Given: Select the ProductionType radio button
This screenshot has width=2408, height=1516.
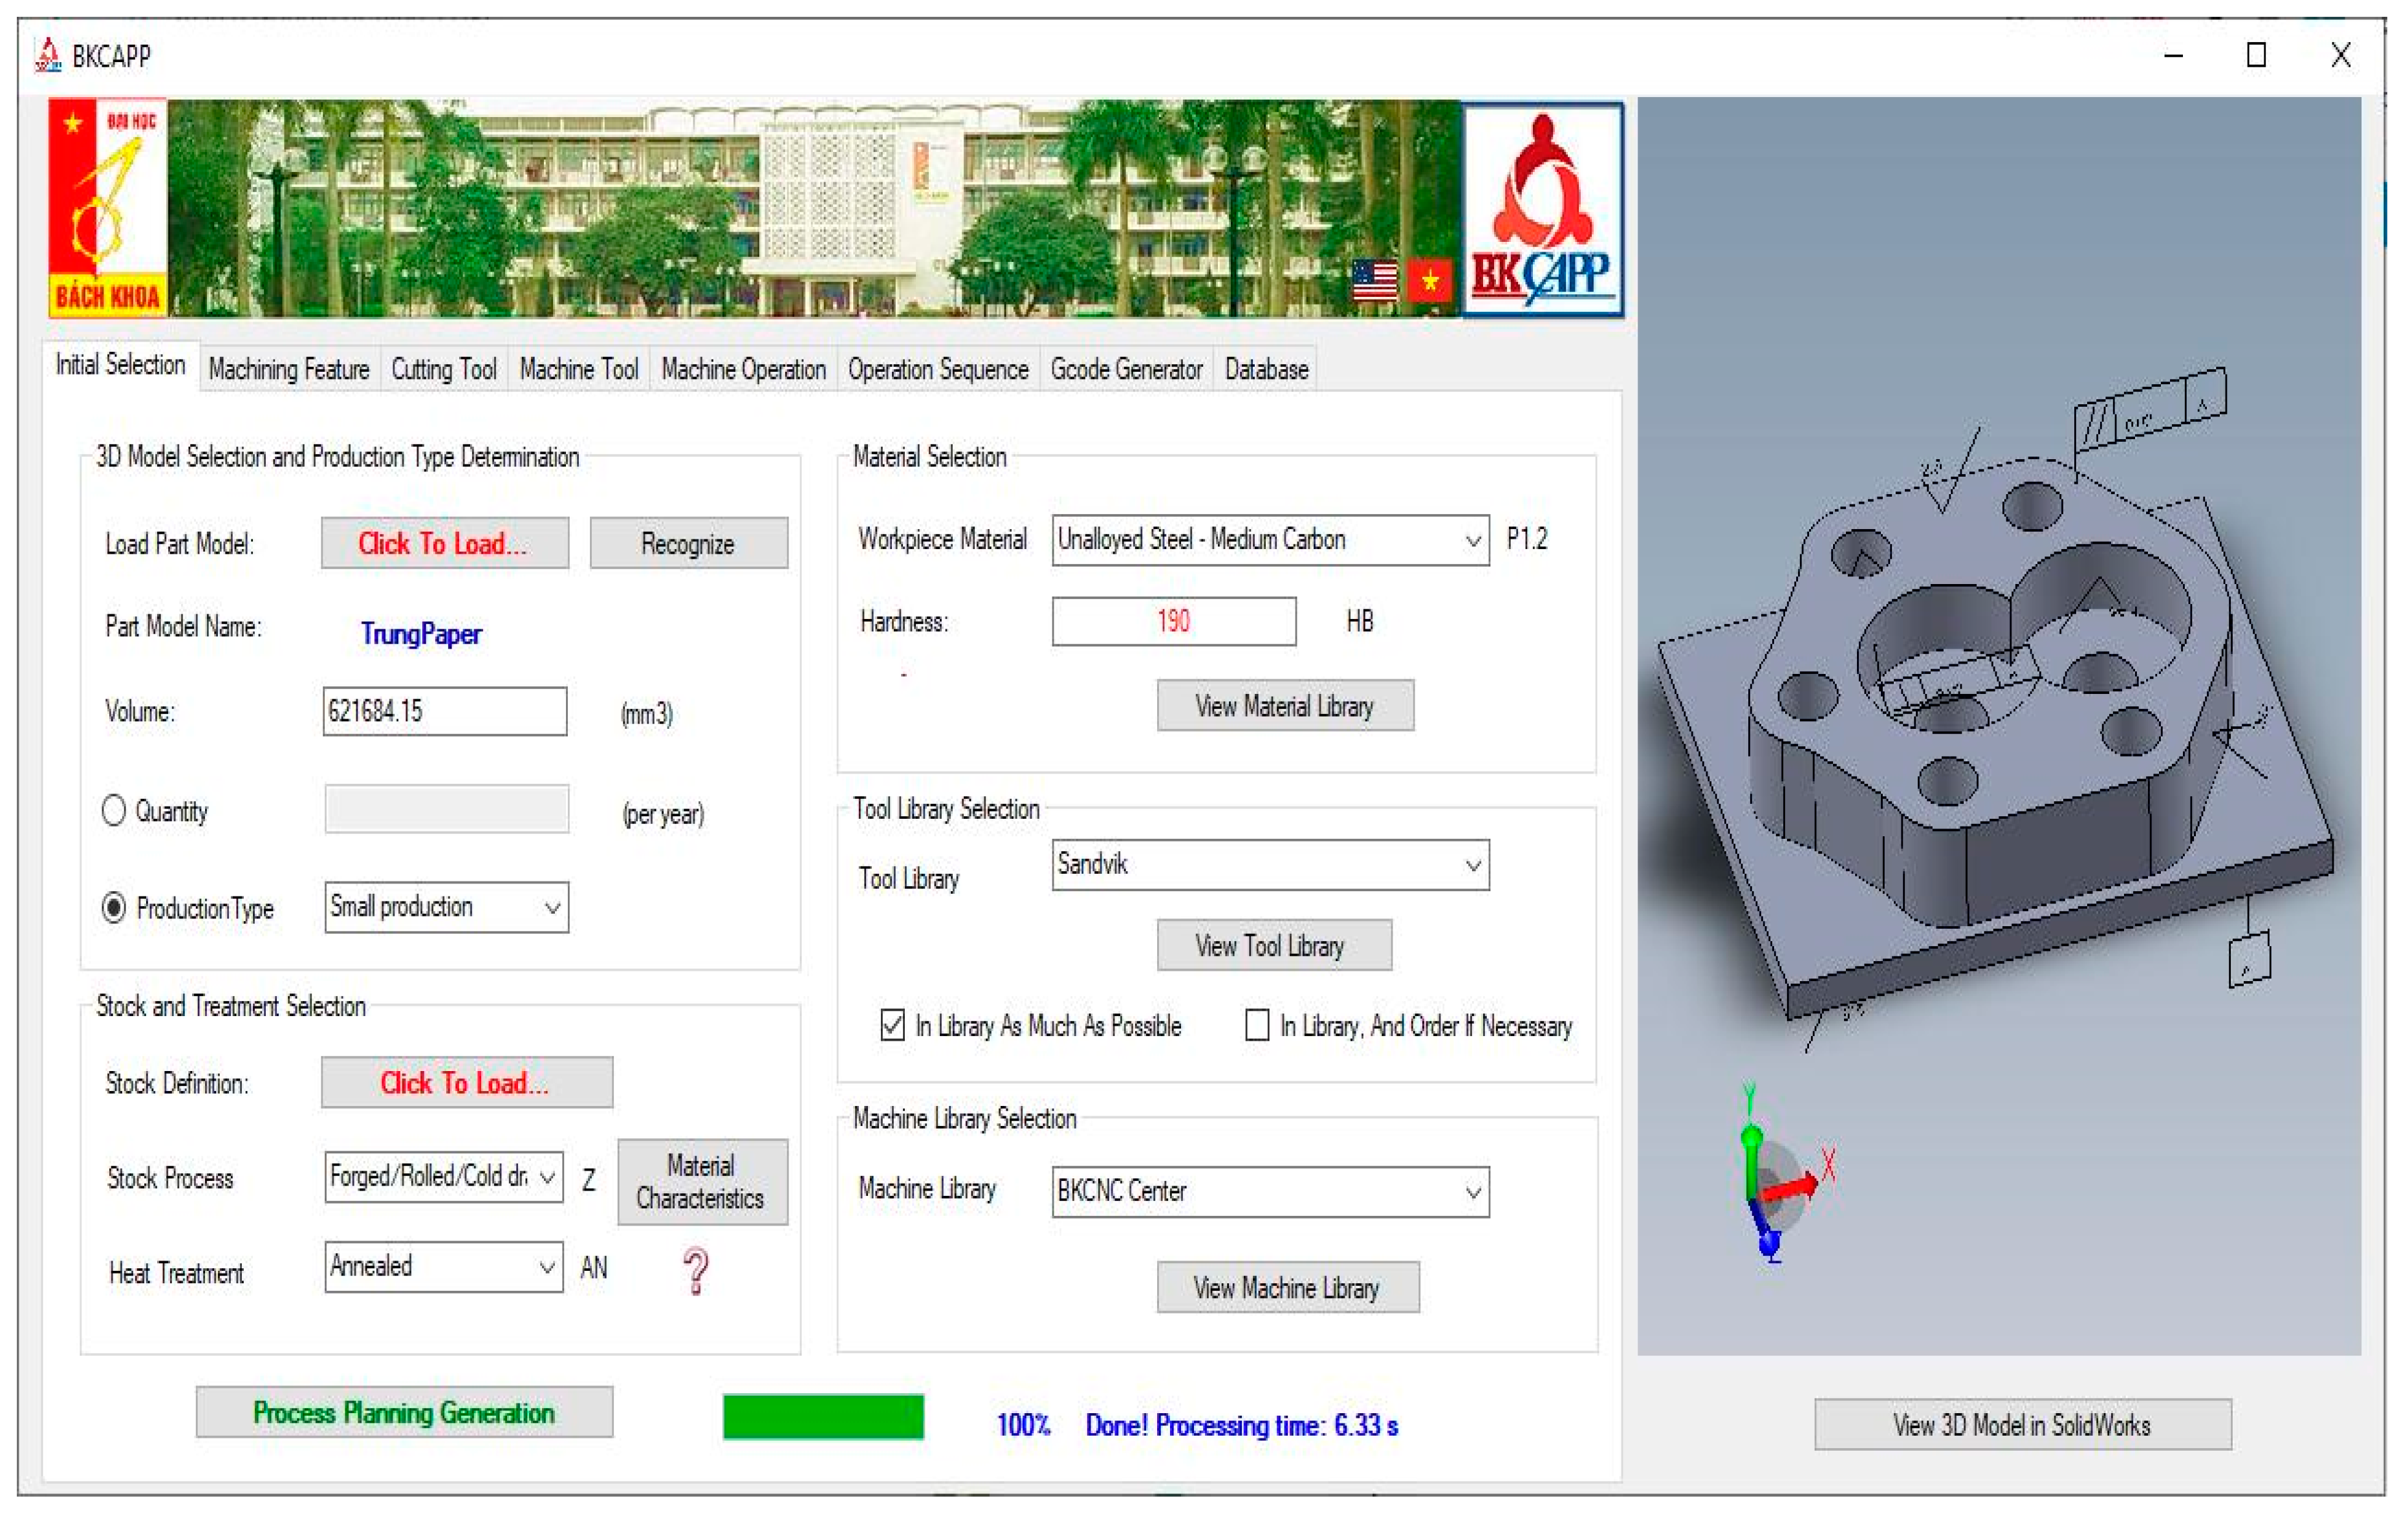Looking at the screenshot, I should pyautogui.click(x=114, y=907).
